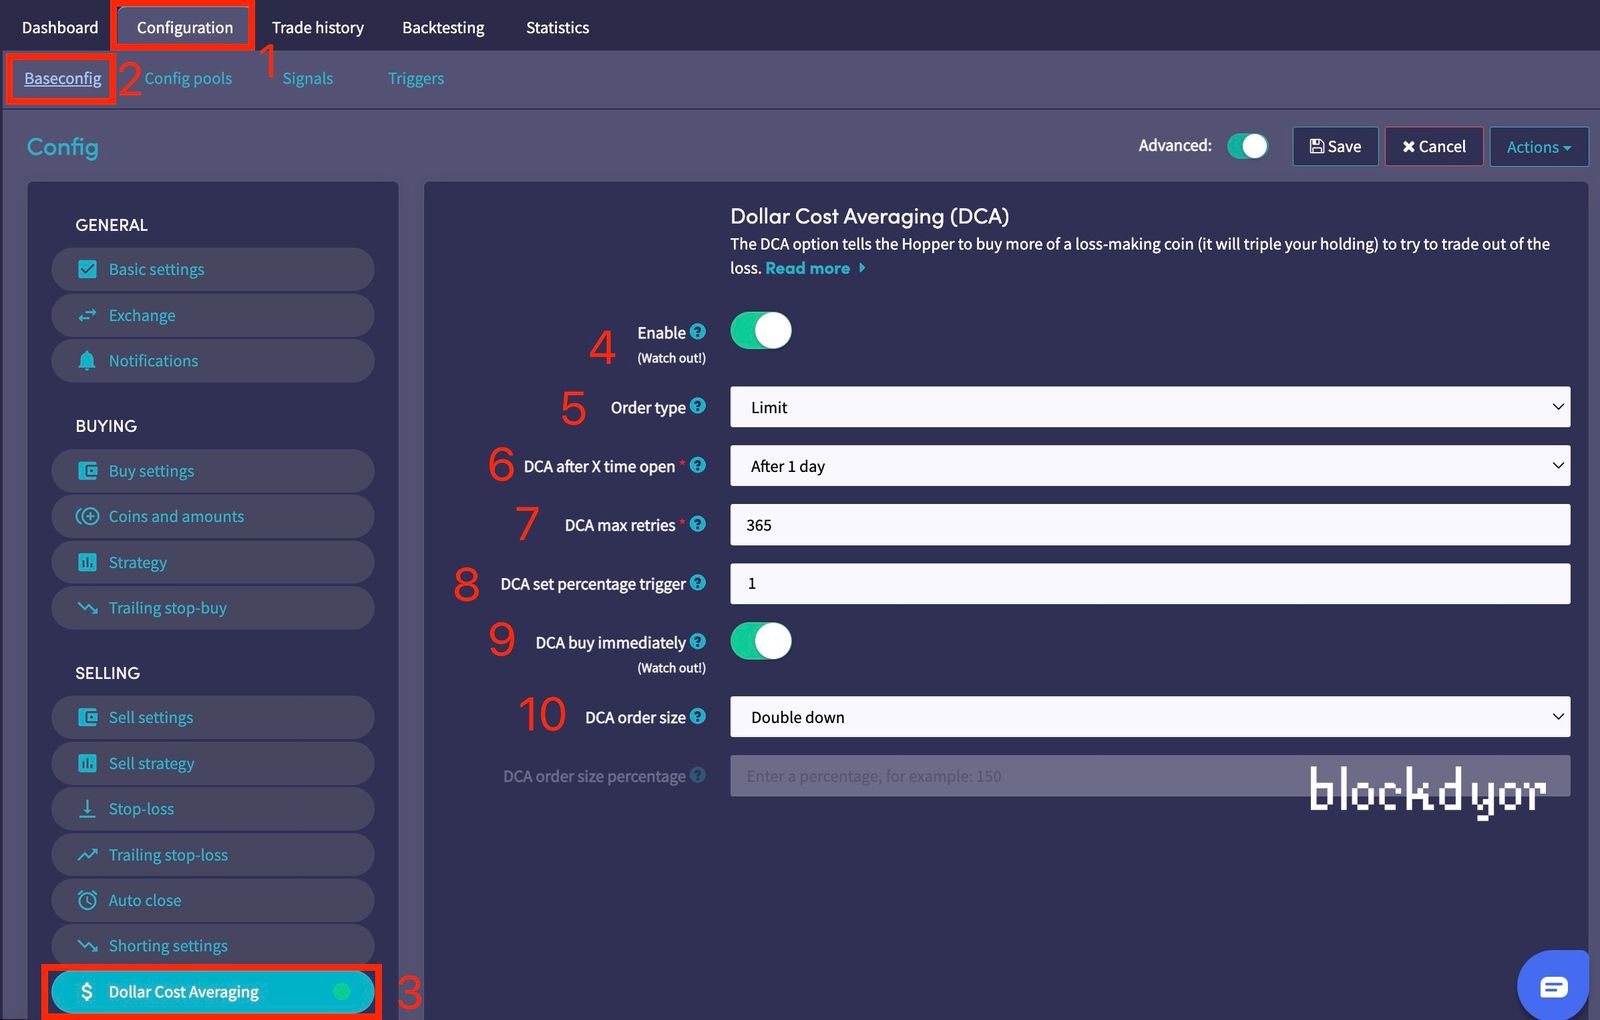Open the chat bubble in the bottom corner
Image resolution: width=1600 pixels, height=1020 pixels.
[1553, 986]
